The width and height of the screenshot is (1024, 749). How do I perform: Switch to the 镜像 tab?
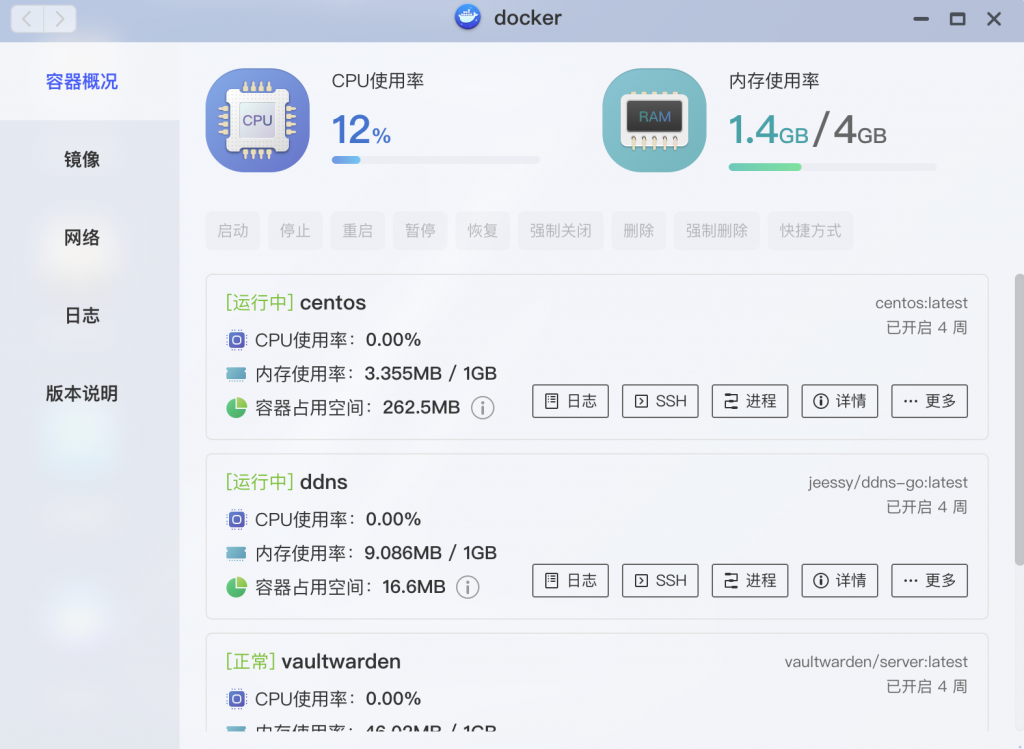82,159
